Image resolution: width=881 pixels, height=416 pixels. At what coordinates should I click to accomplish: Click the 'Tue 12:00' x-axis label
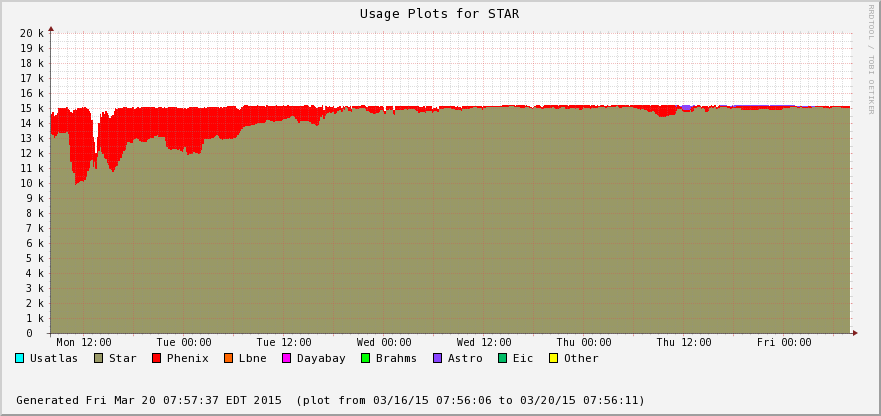[x=284, y=342]
